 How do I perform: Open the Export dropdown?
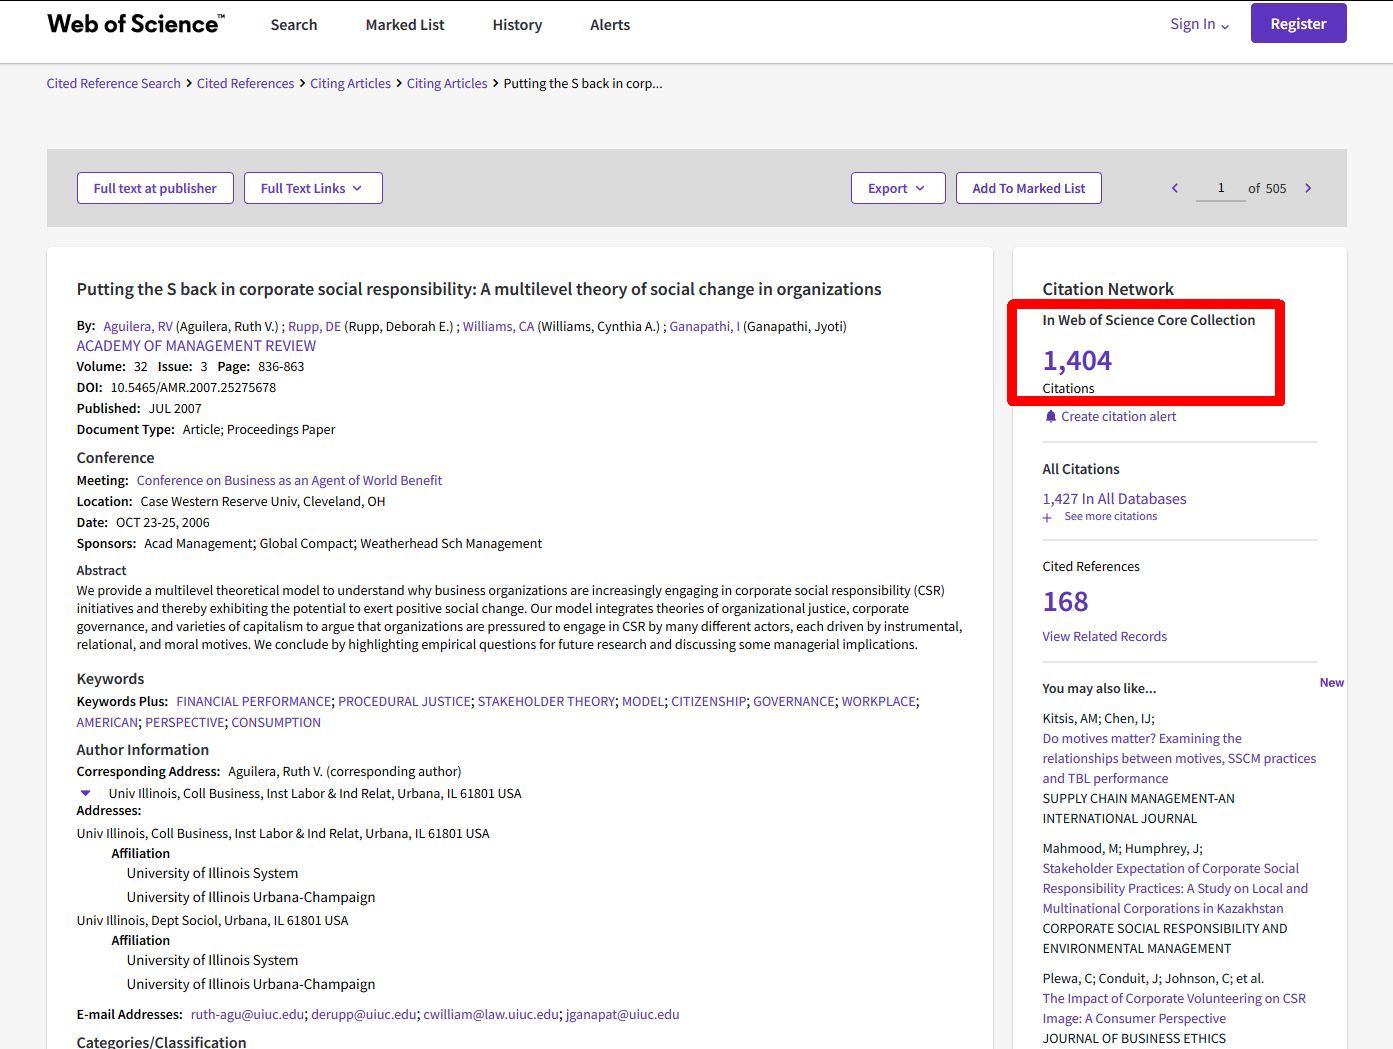point(898,188)
